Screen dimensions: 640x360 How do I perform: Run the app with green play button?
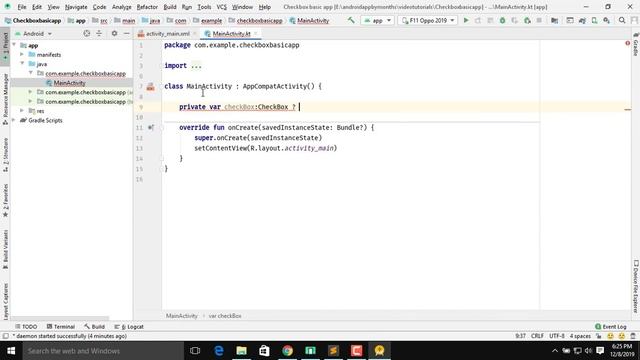(466, 20)
